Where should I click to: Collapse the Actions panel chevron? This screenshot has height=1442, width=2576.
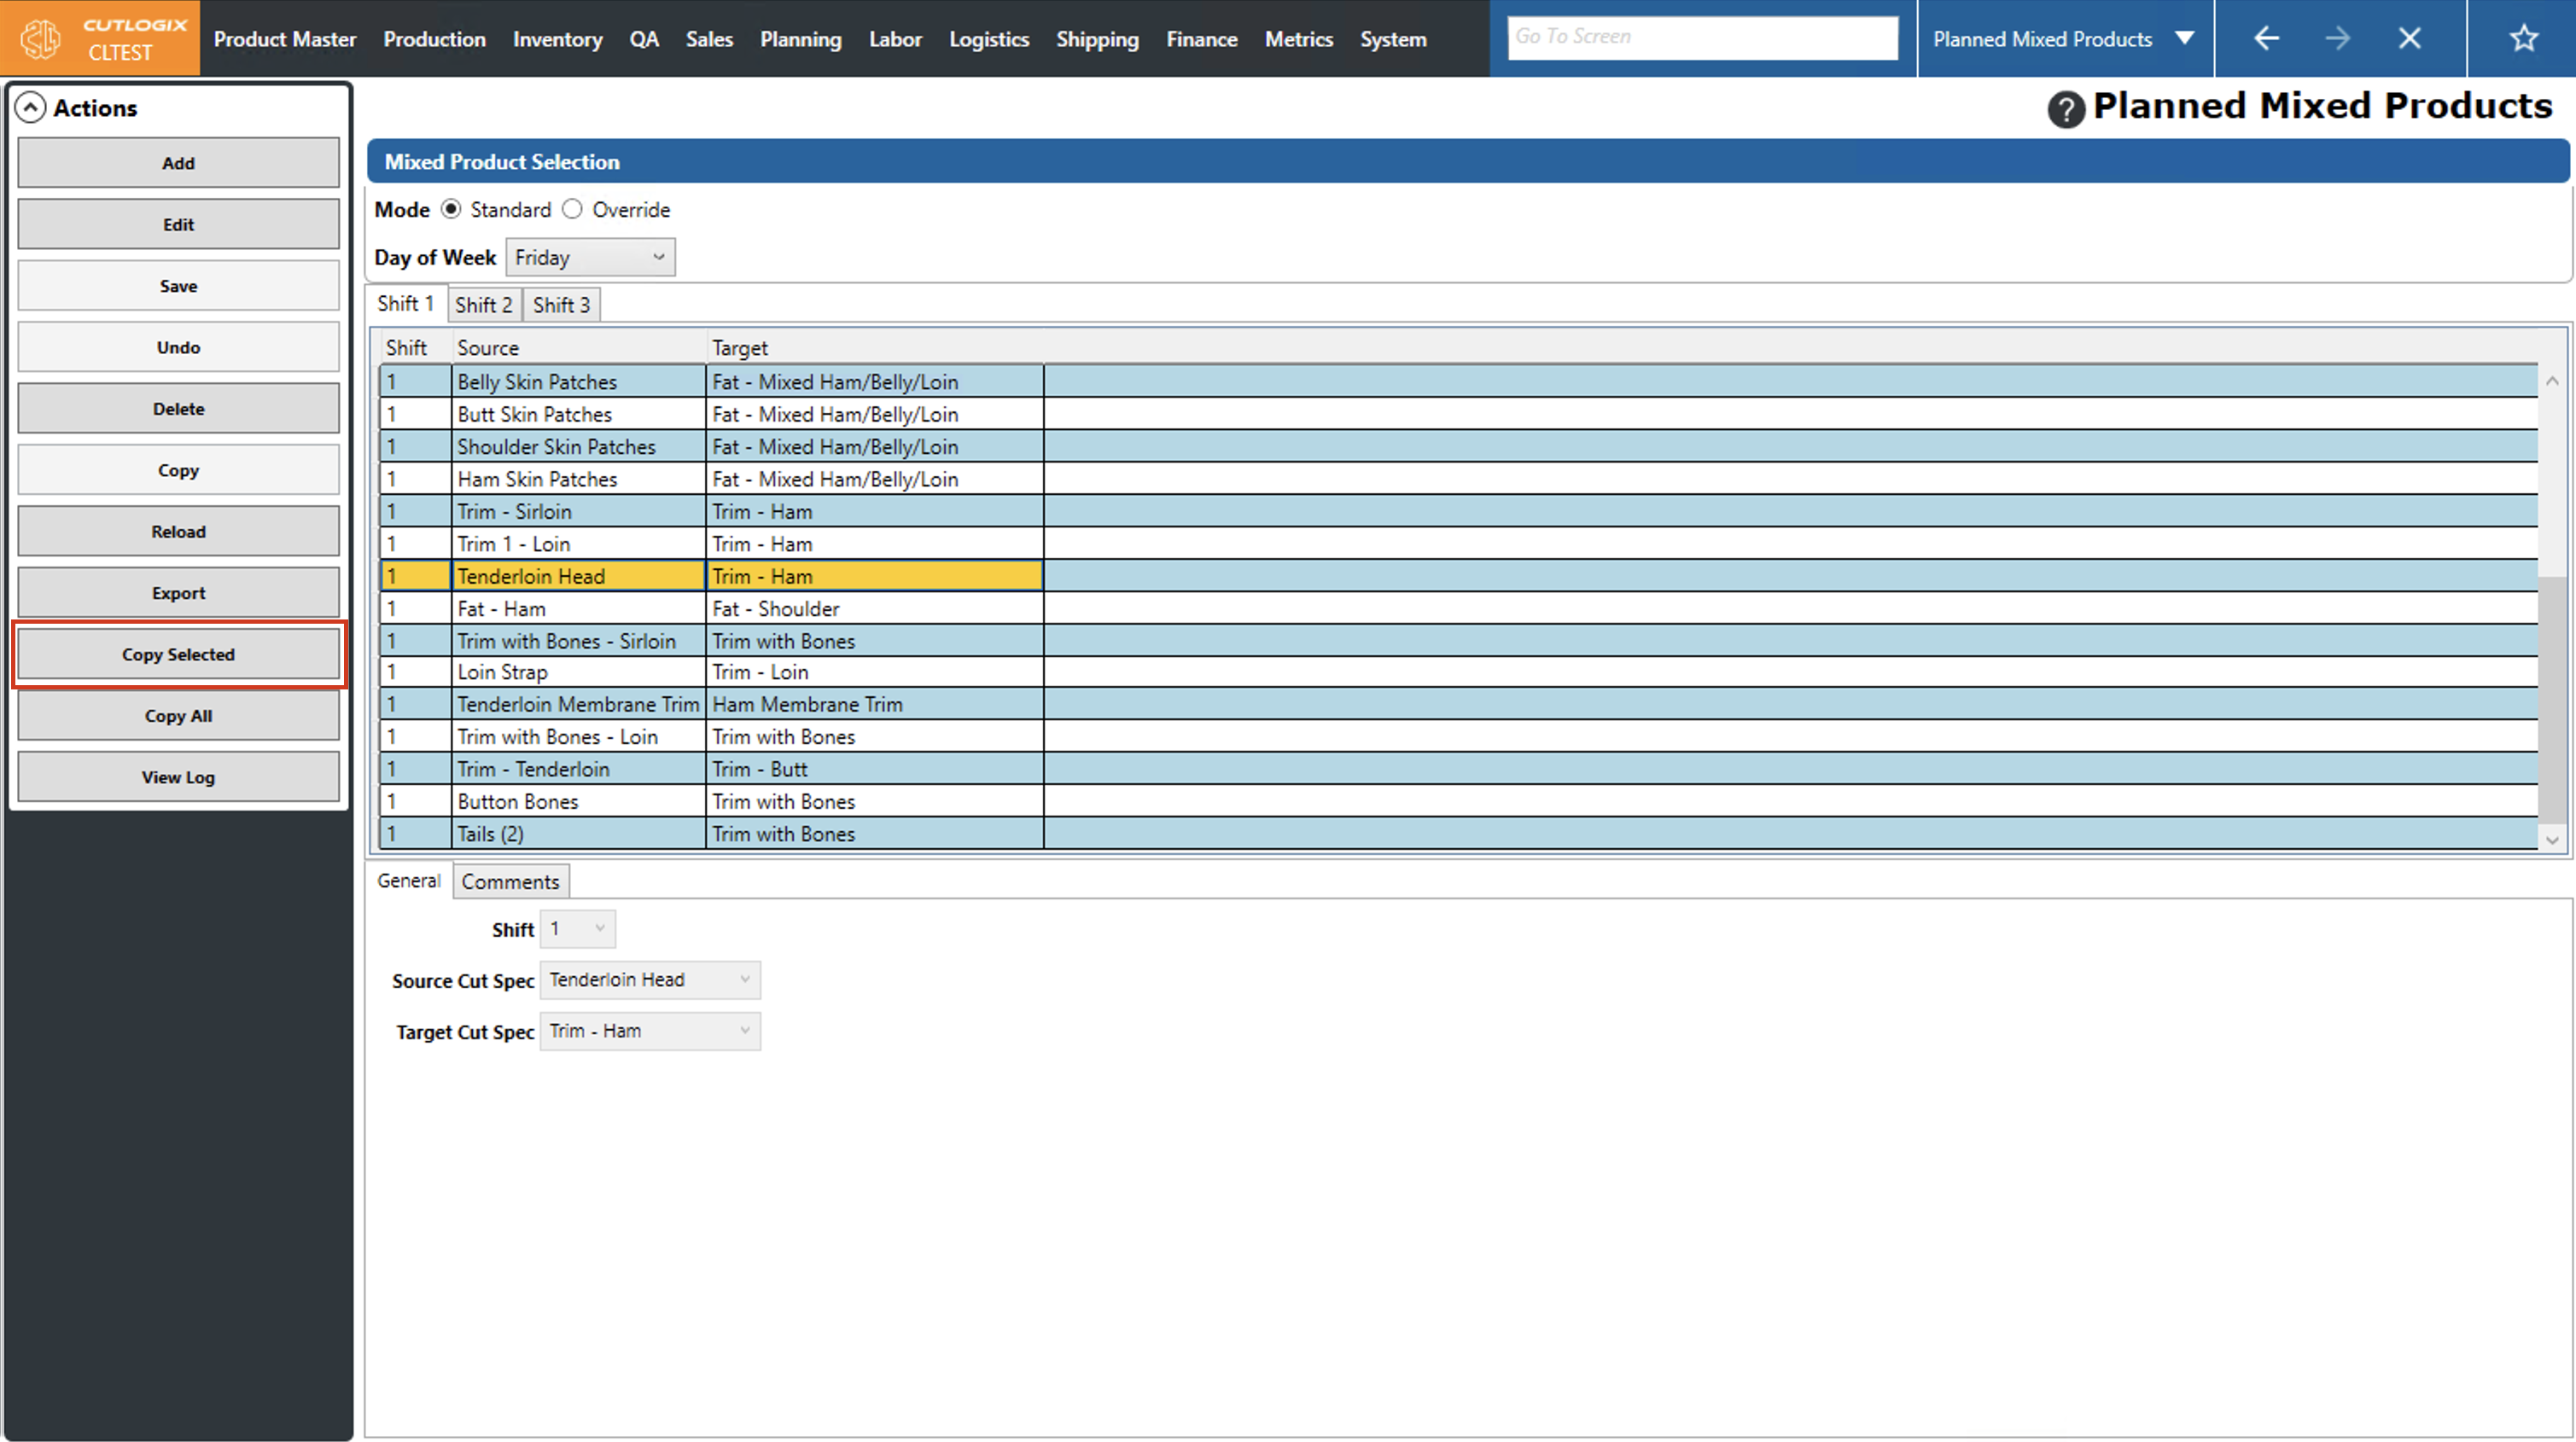click(31, 108)
